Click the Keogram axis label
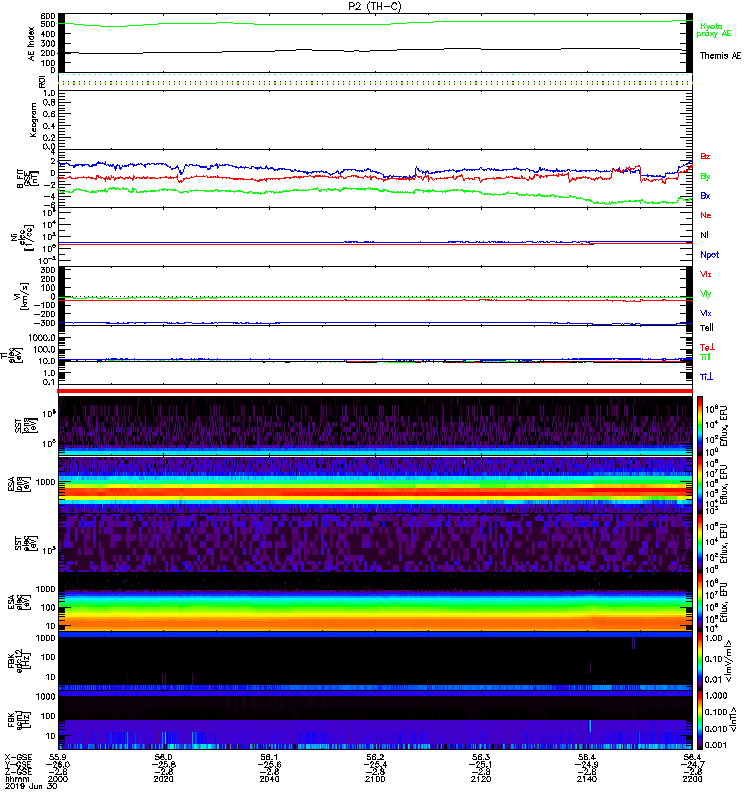This screenshot has width=750, height=800. (x=33, y=120)
